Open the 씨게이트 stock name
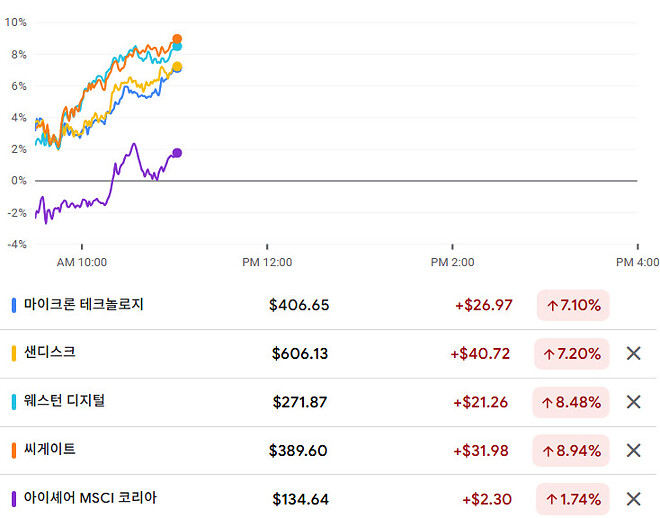Image resolution: width=660 pixels, height=518 pixels. pyautogui.click(x=50, y=449)
